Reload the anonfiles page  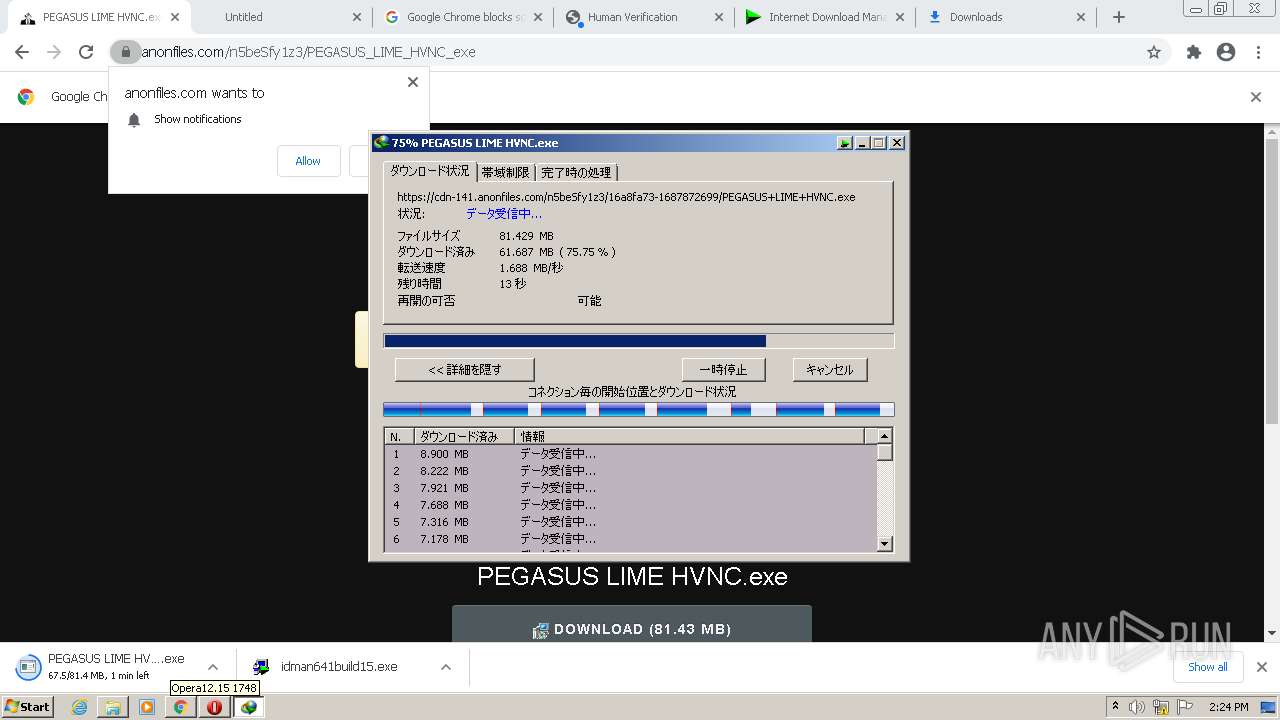pos(86,52)
